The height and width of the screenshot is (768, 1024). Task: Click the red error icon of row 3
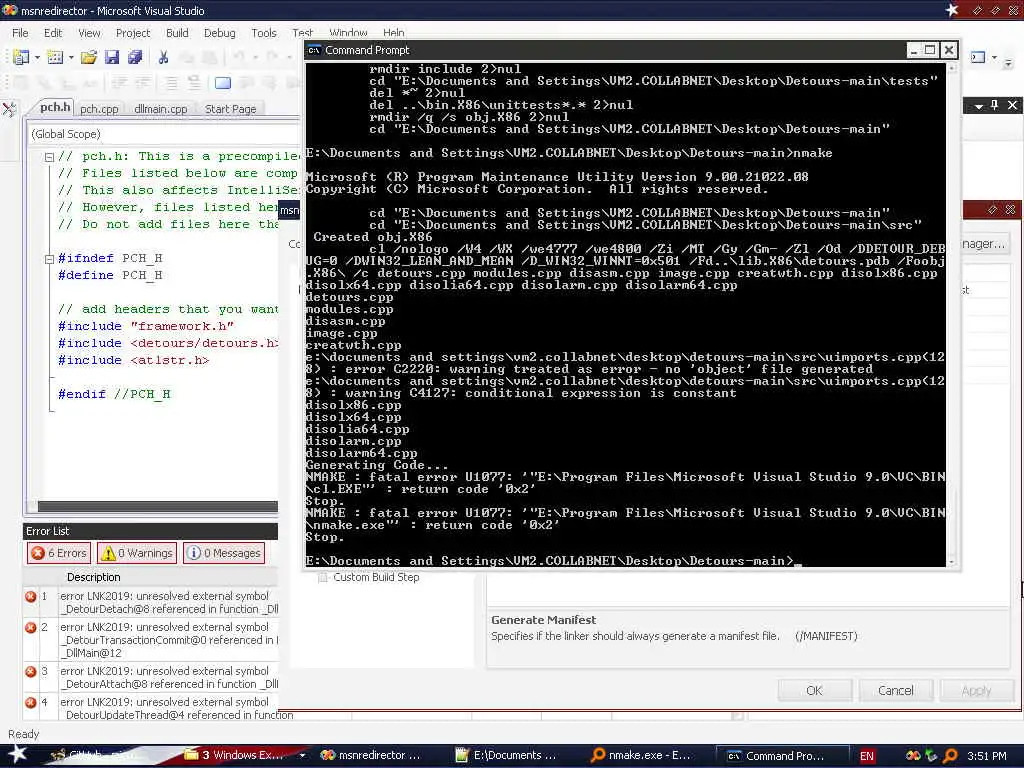pos(30,671)
